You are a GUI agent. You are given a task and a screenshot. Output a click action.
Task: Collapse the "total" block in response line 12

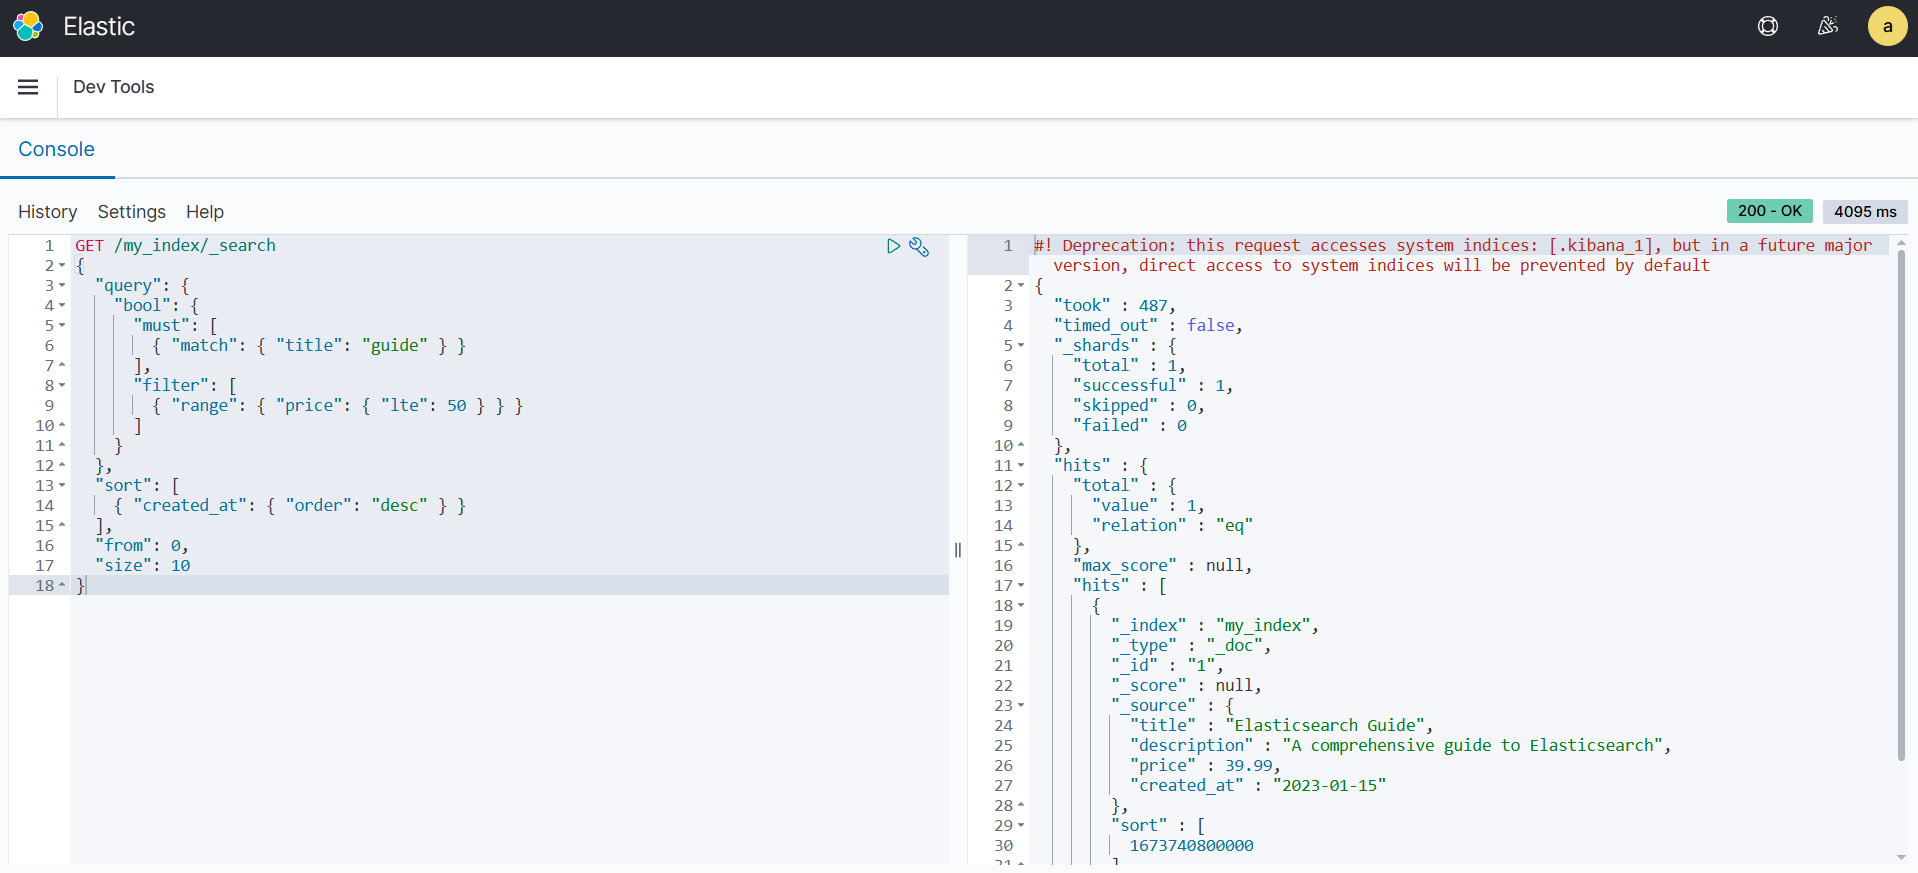[1021, 486]
